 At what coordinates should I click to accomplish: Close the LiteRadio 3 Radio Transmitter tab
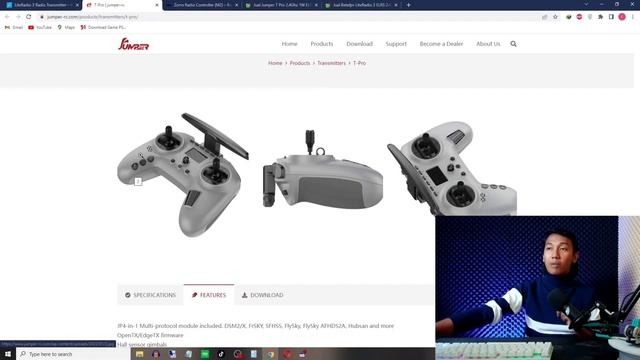77,5
